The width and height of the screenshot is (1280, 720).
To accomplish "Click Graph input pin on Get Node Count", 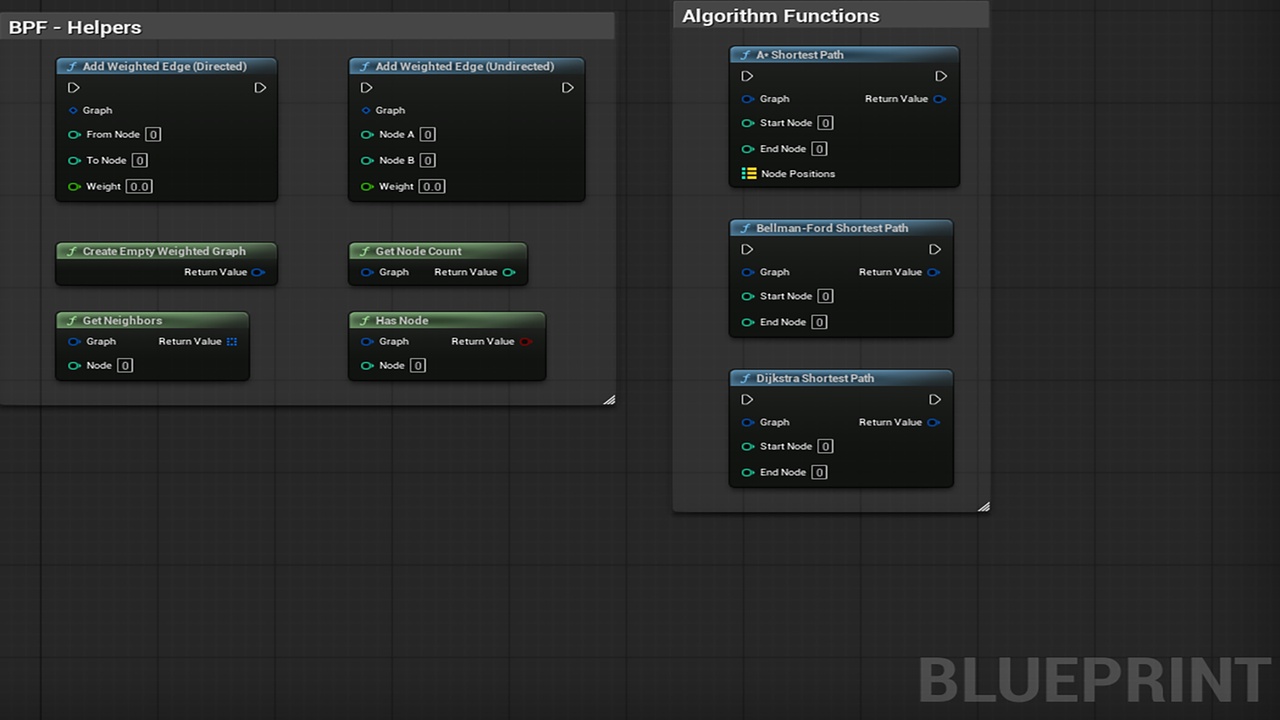I will 367,272.
